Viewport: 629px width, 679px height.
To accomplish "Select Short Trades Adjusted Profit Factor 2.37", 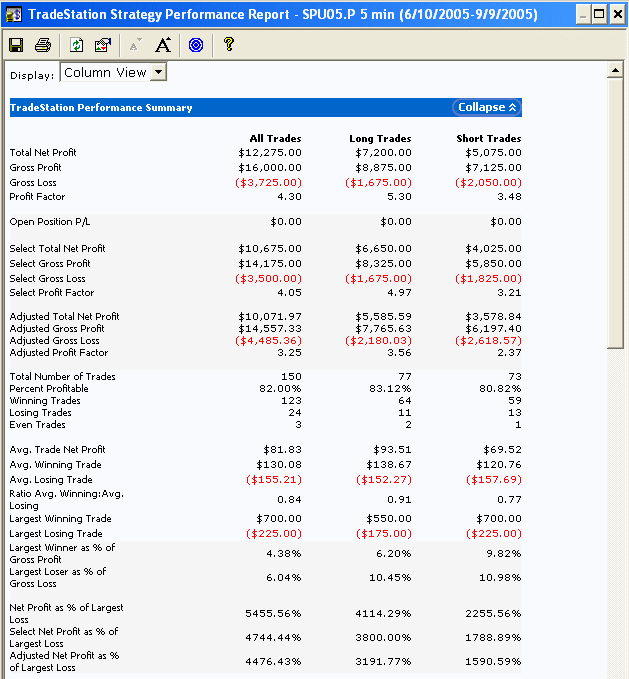I will pyautogui.click(x=509, y=353).
